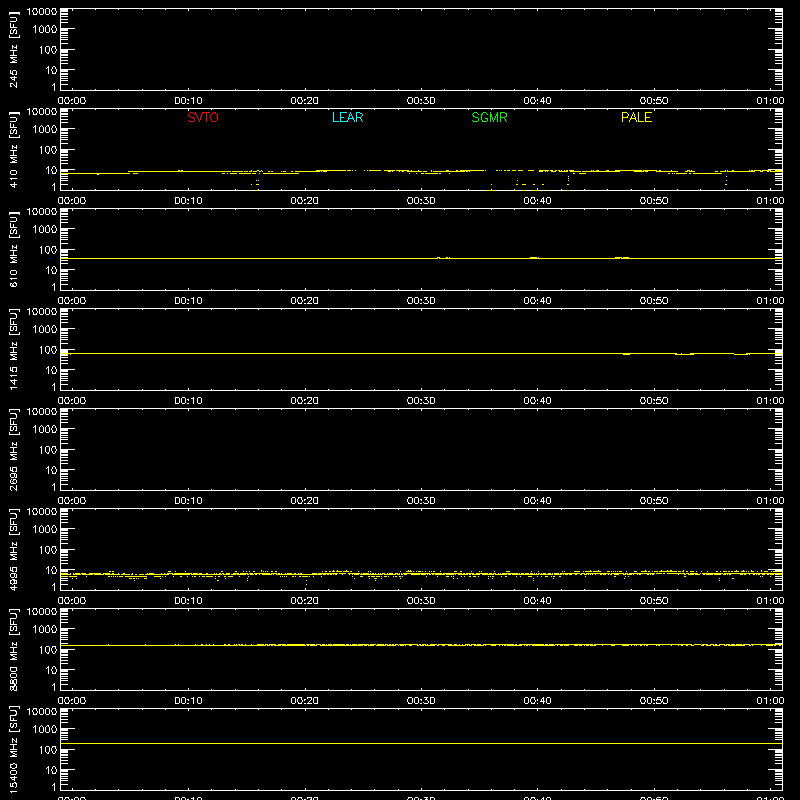Click the cyan LEAR station label
Image resolution: width=800 pixels, height=800 pixels.
pyautogui.click(x=347, y=117)
